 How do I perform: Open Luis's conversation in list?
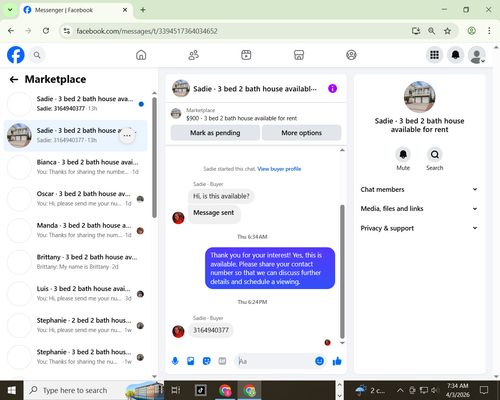(x=75, y=294)
